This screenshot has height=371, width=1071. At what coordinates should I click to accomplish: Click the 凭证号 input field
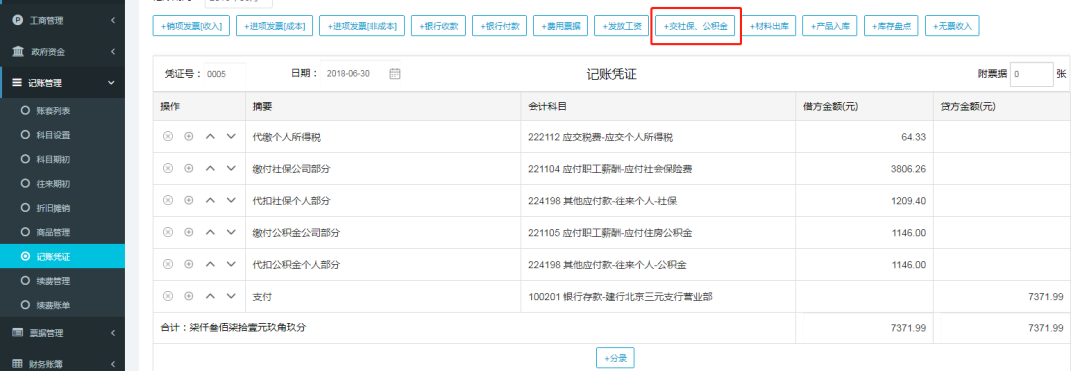click(x=225, y=74)
